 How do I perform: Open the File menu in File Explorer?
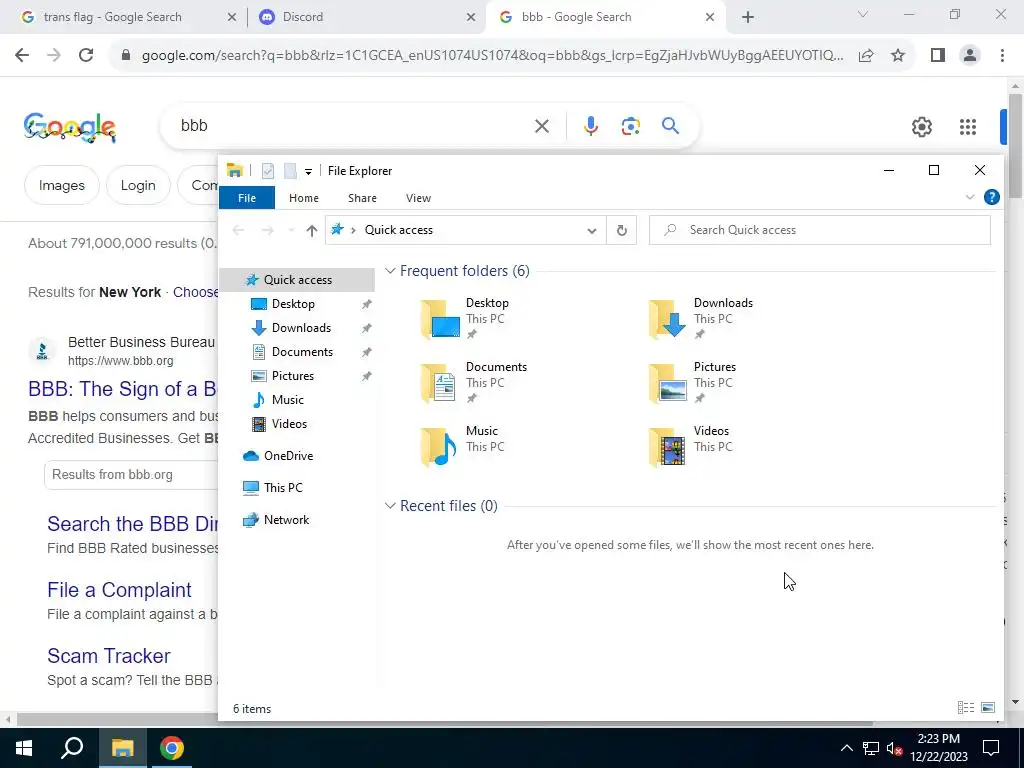tap(247, 198)
